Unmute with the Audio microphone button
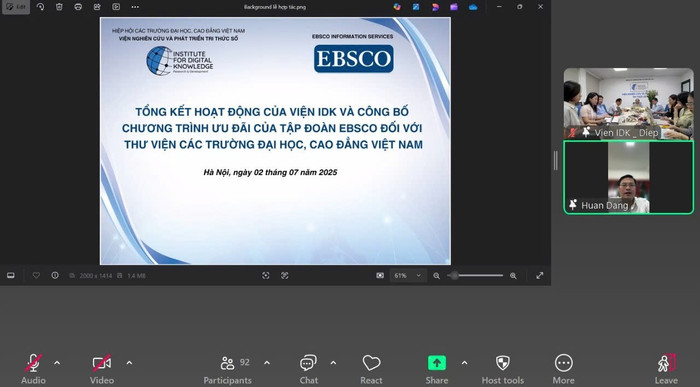This screenshot has width=700, height=387. [33, 369]
